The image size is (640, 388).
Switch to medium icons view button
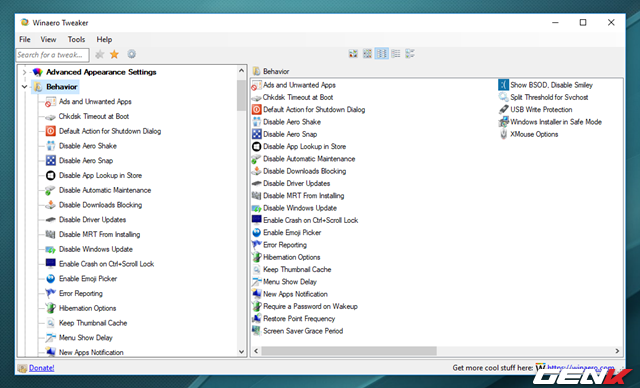click(367, 53)
